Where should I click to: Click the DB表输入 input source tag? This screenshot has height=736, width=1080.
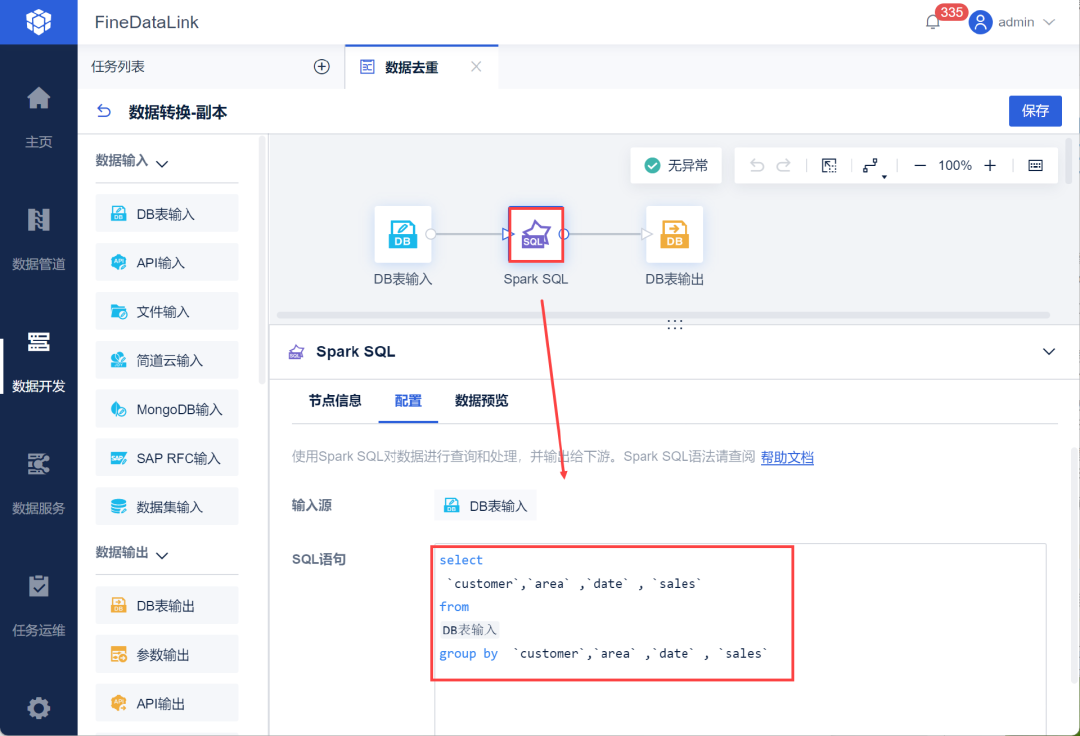pos(486,505)
